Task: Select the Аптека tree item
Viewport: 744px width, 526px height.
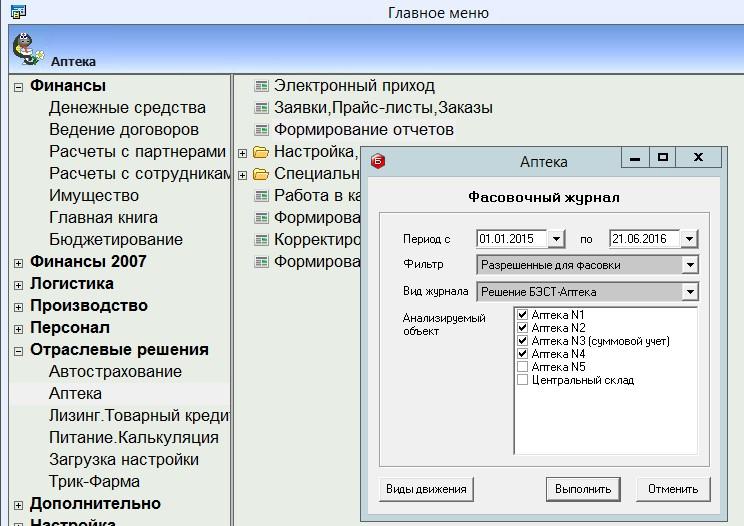Action: pos(75,393)
